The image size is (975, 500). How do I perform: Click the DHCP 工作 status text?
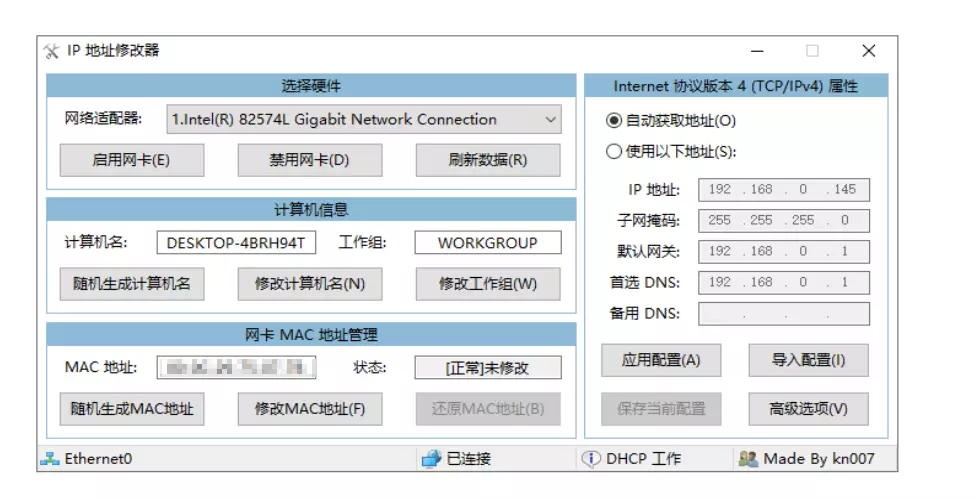(x=644, y=459)
